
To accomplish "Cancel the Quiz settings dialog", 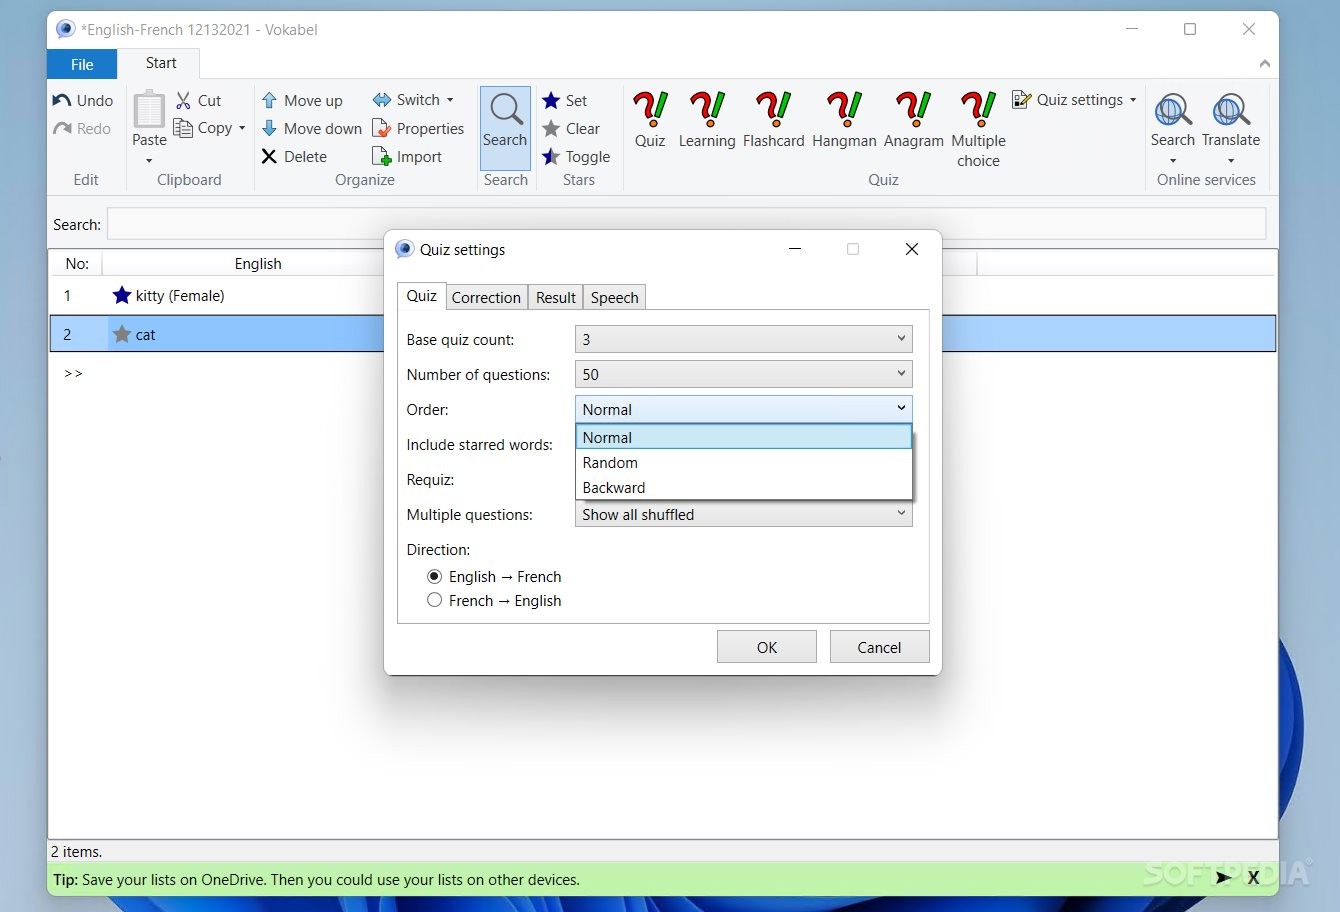I will 879,647.
